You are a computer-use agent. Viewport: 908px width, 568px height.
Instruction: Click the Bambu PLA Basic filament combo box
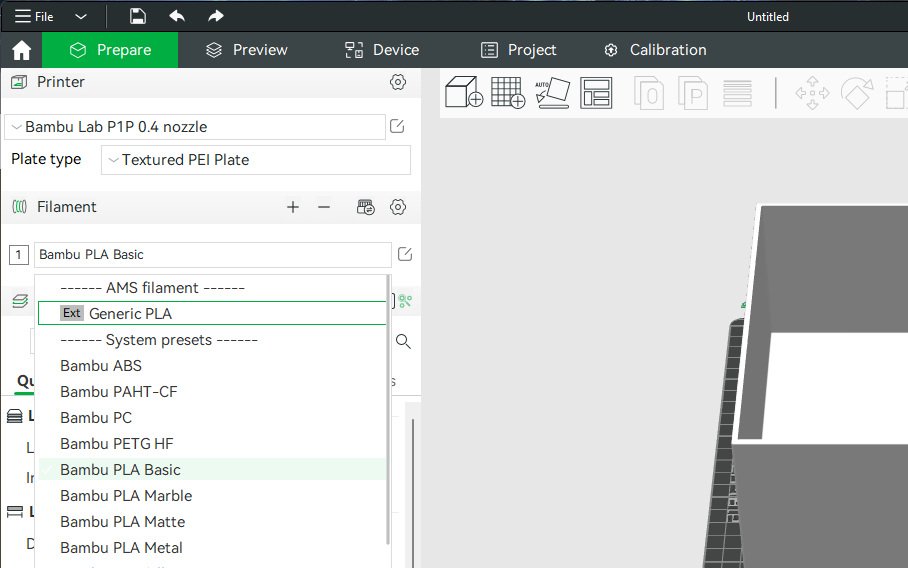click(213, 255)
